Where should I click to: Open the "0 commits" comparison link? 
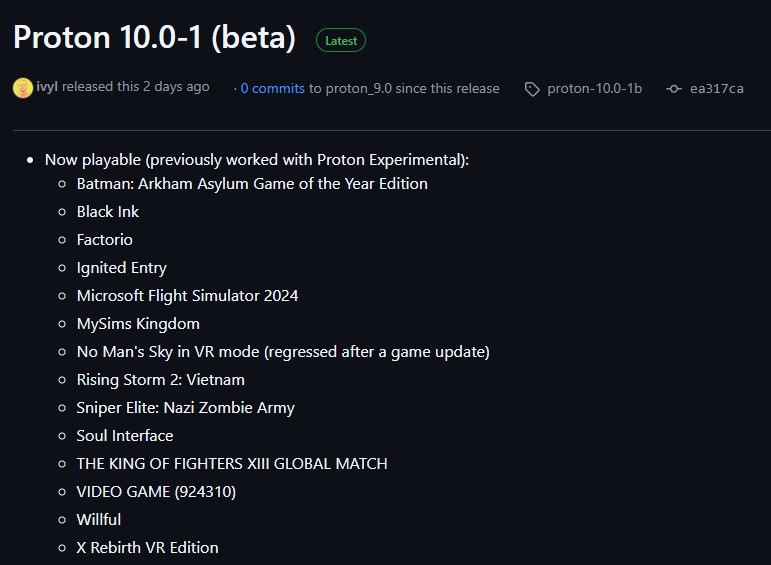pyautogui.click(x=272, y=88)
